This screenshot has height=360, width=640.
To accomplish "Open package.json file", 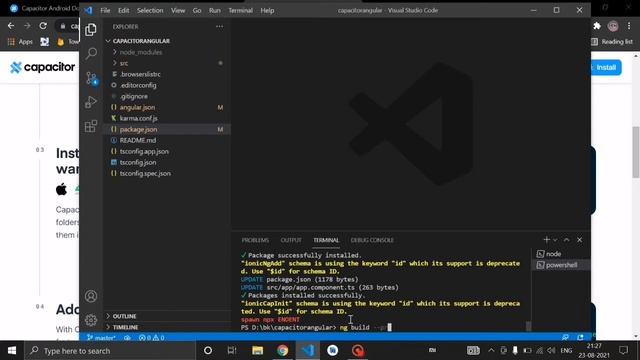I will [167, 129].
